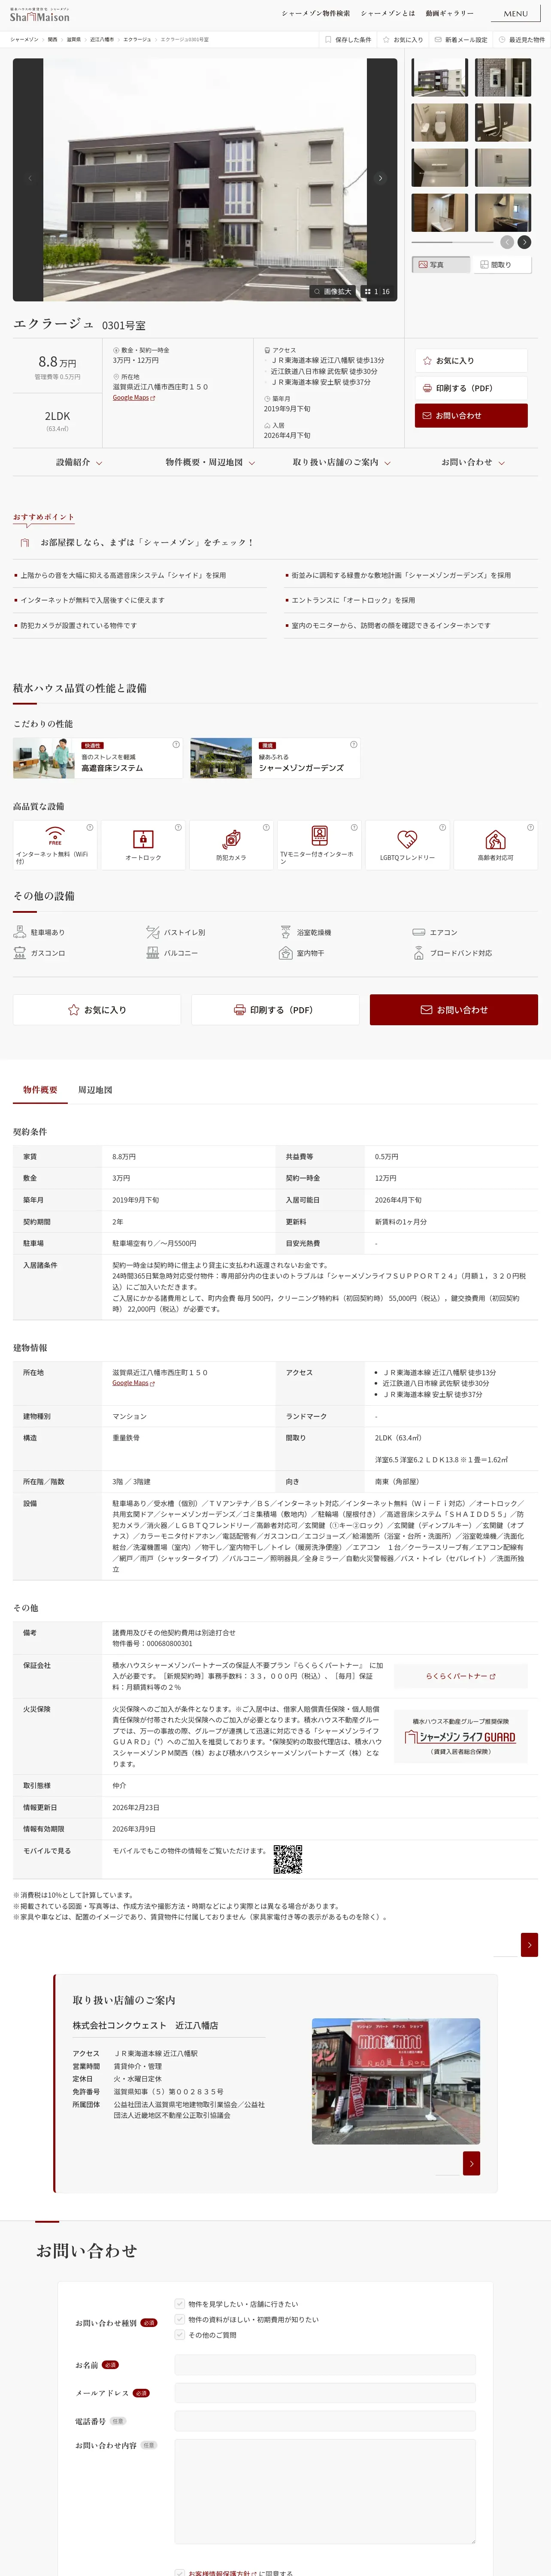Open 新着メール設定 in the utility bar
551x2576 pixels.
461,40
